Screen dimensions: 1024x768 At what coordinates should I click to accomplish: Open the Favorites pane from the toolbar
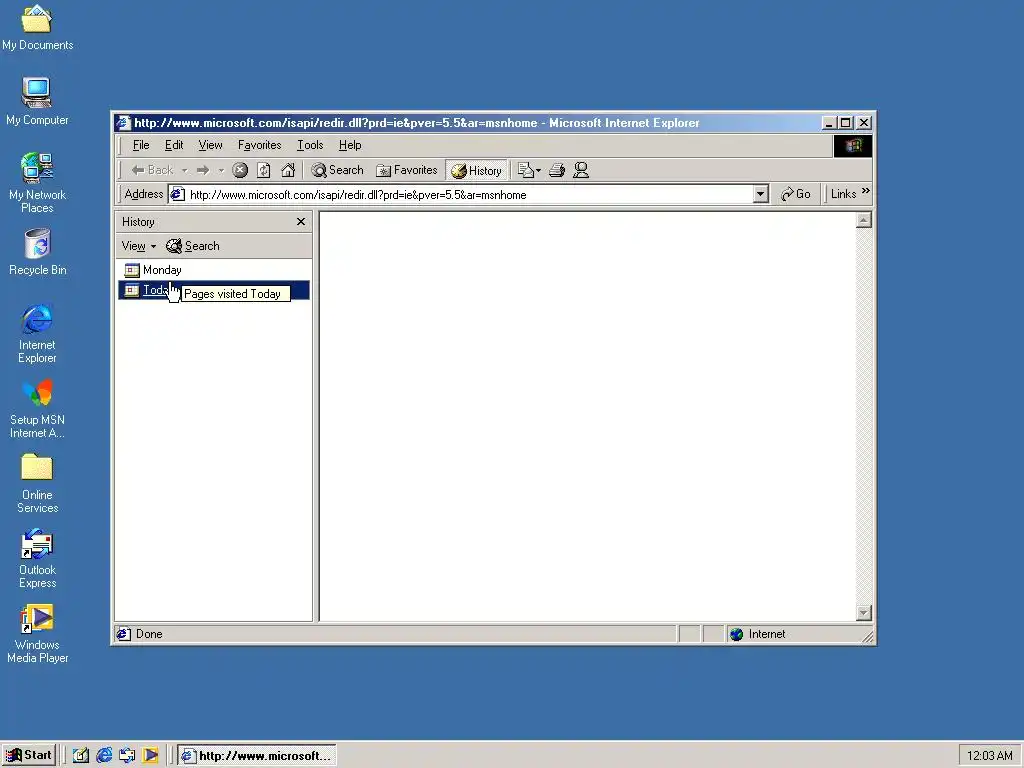coord(407,170)
